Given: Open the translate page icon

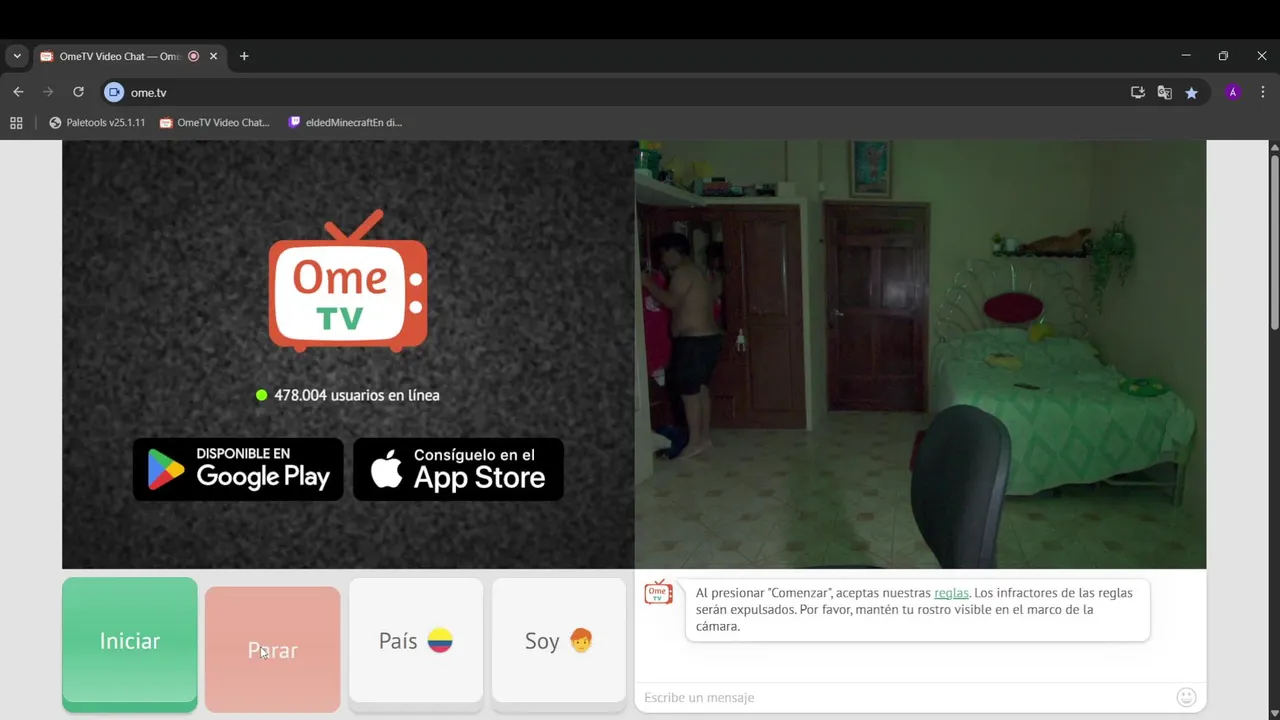Looking at the screenshot, I should [x=1165, y=92].
